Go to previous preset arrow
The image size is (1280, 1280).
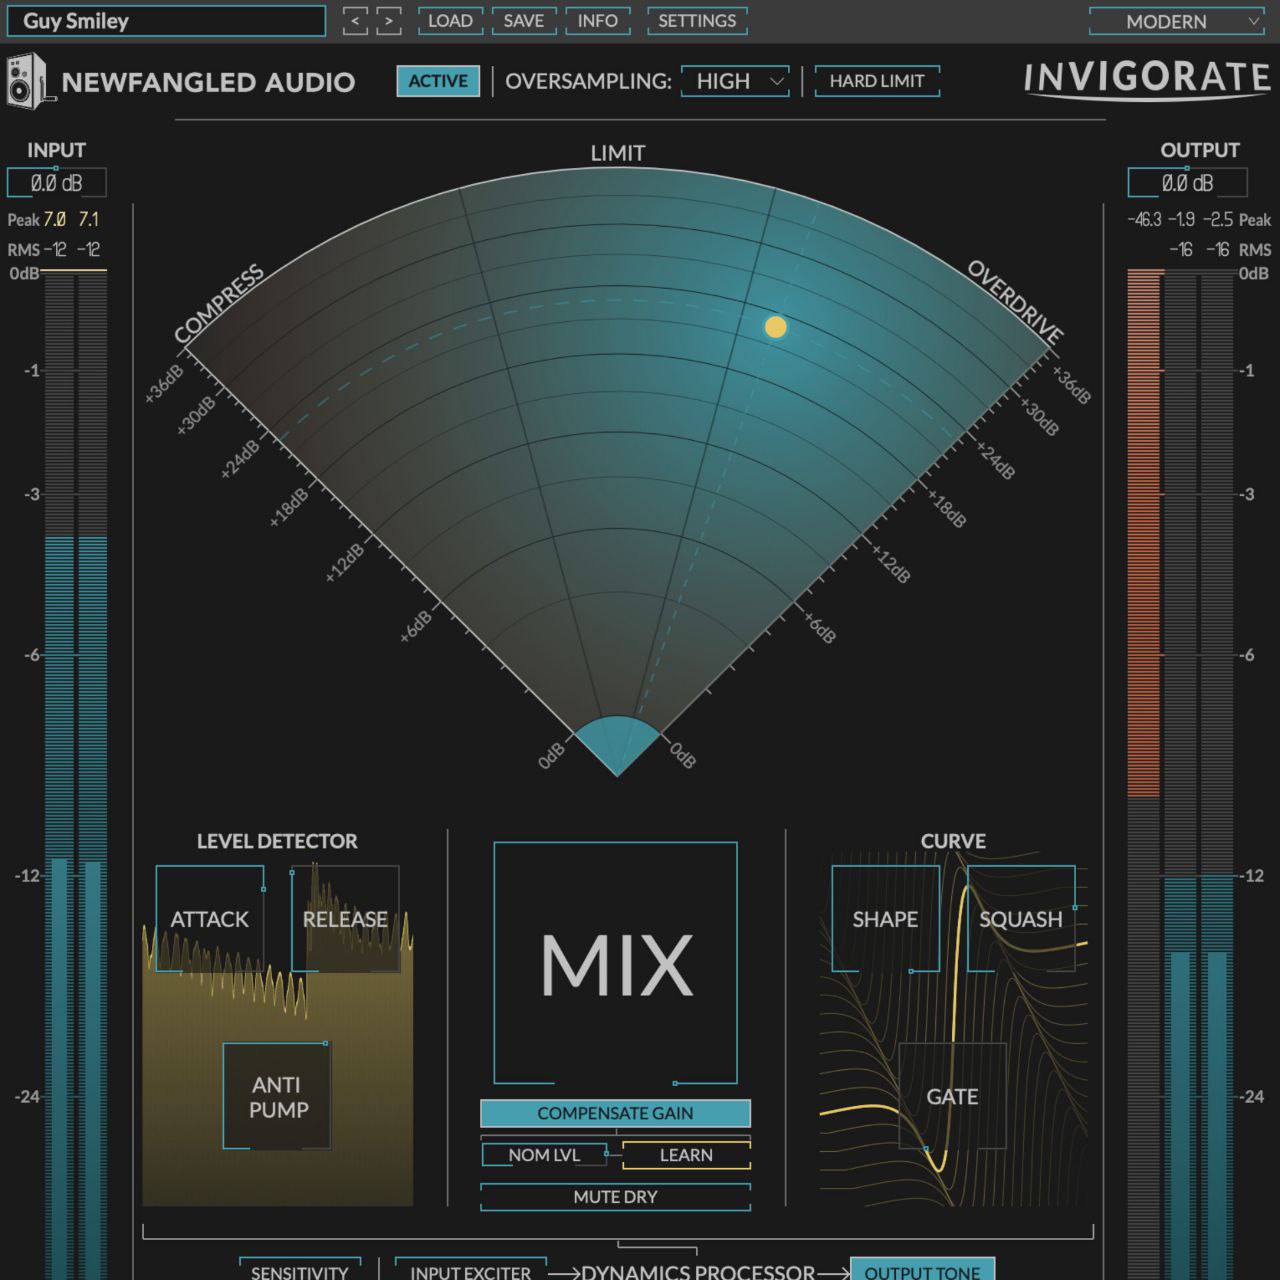355,21
